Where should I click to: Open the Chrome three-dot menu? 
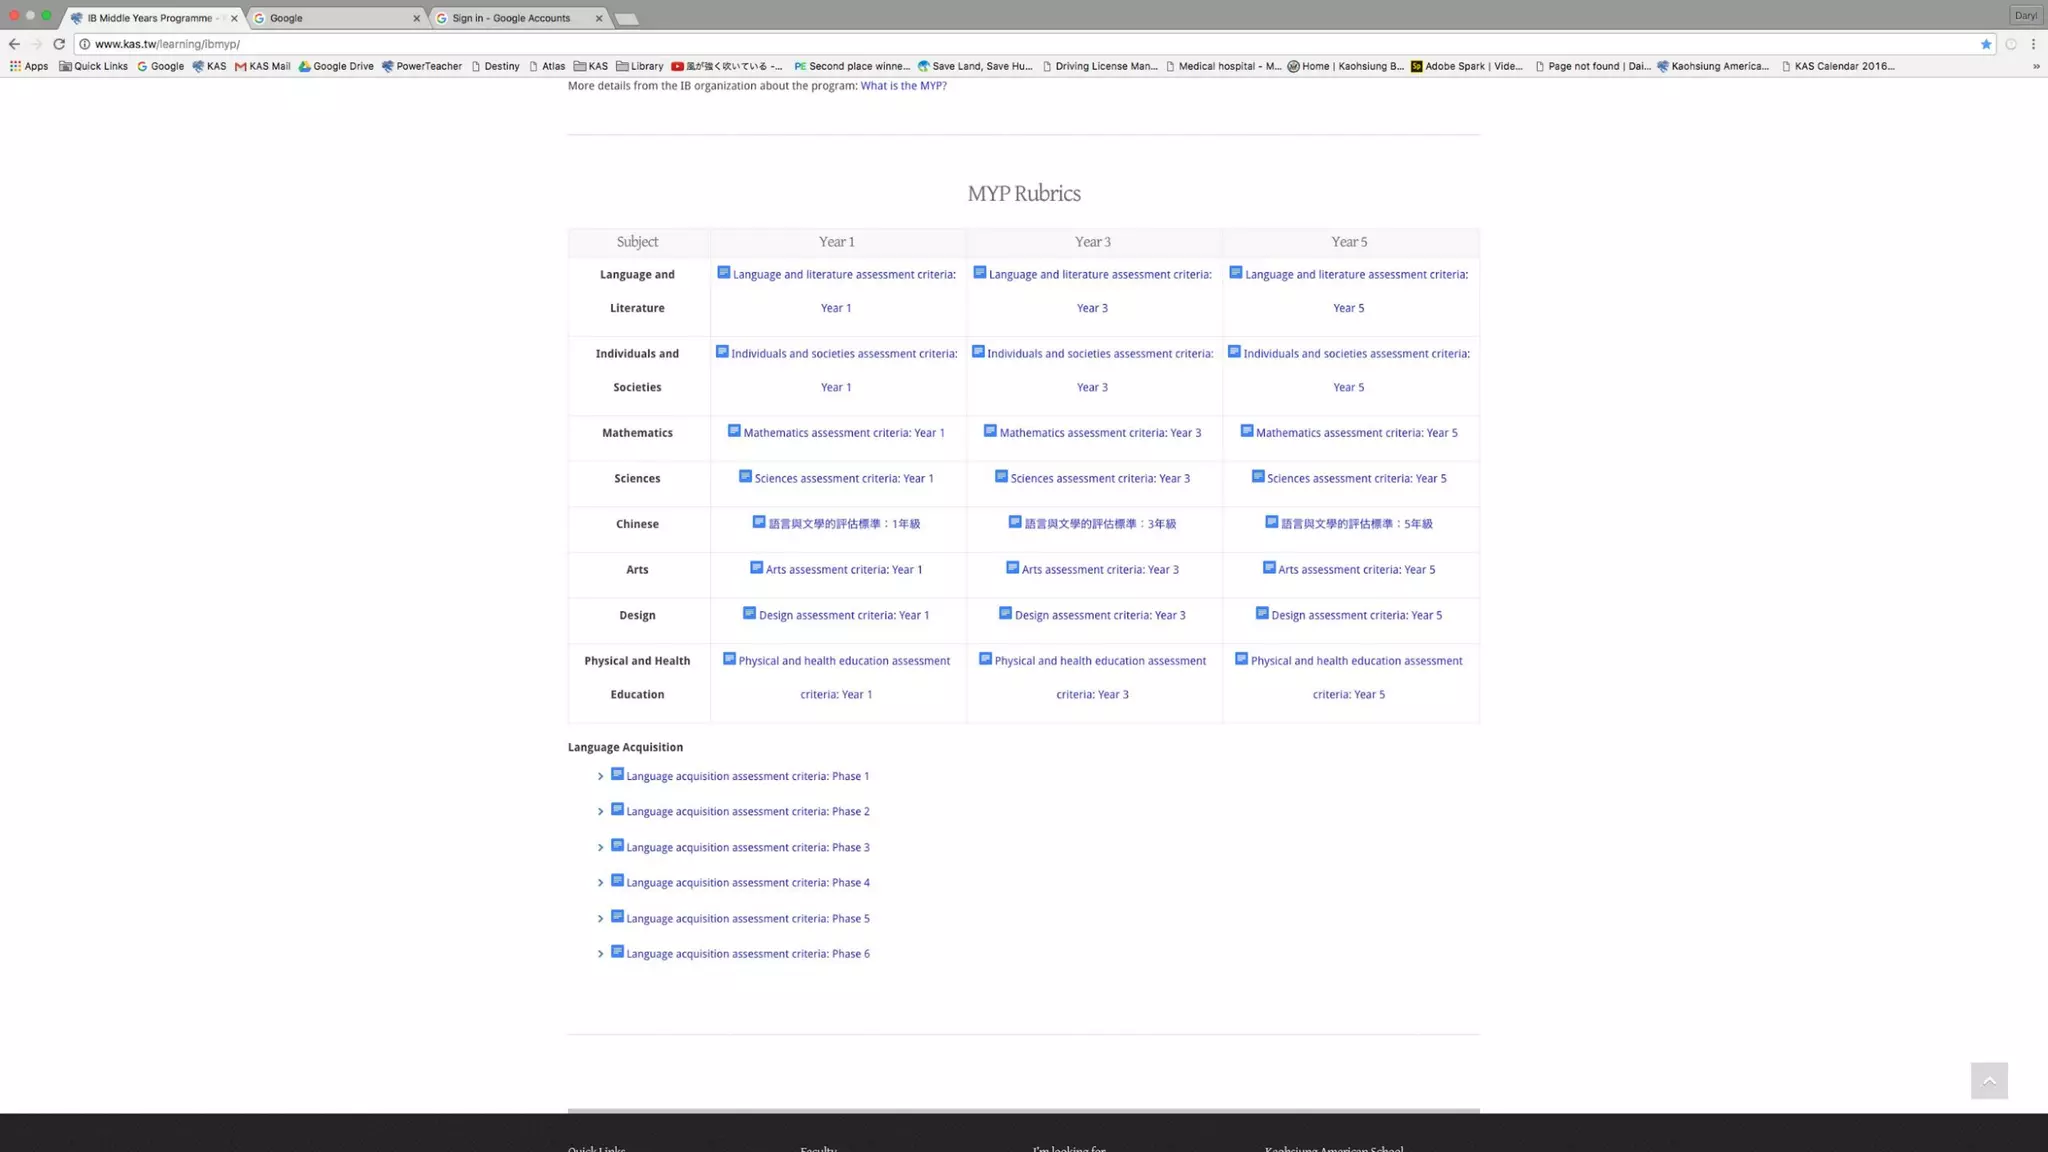2033,44
